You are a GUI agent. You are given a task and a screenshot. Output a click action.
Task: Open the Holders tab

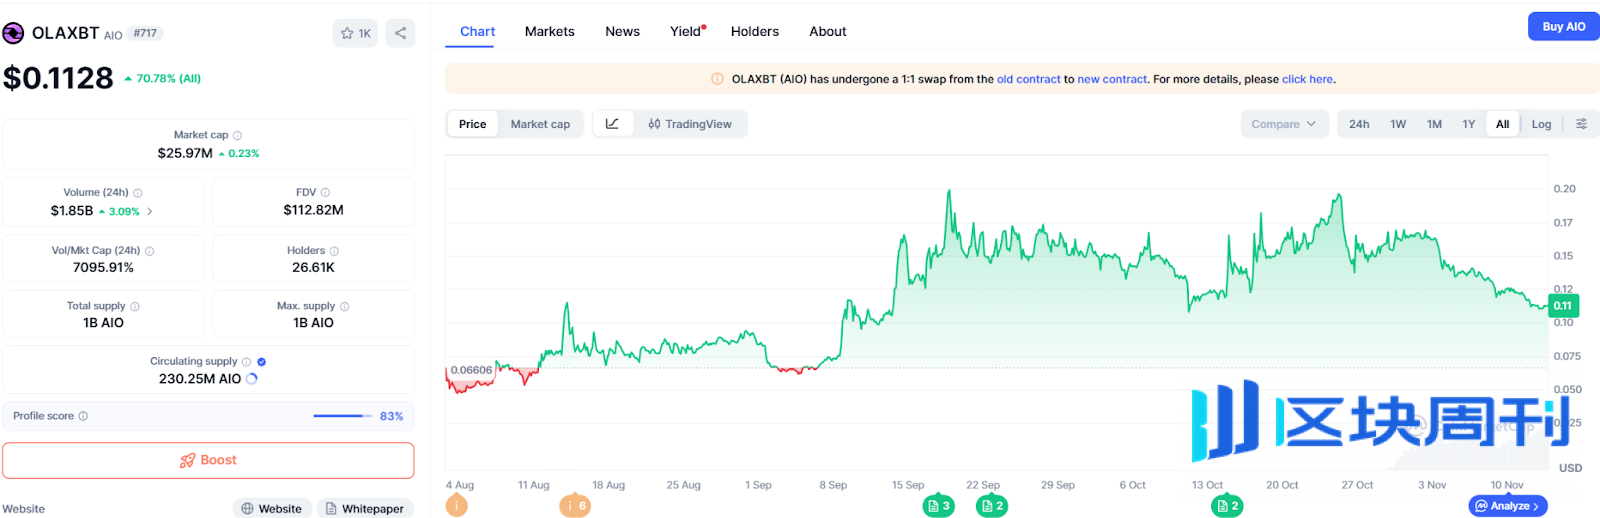click(x=755, y=32)
